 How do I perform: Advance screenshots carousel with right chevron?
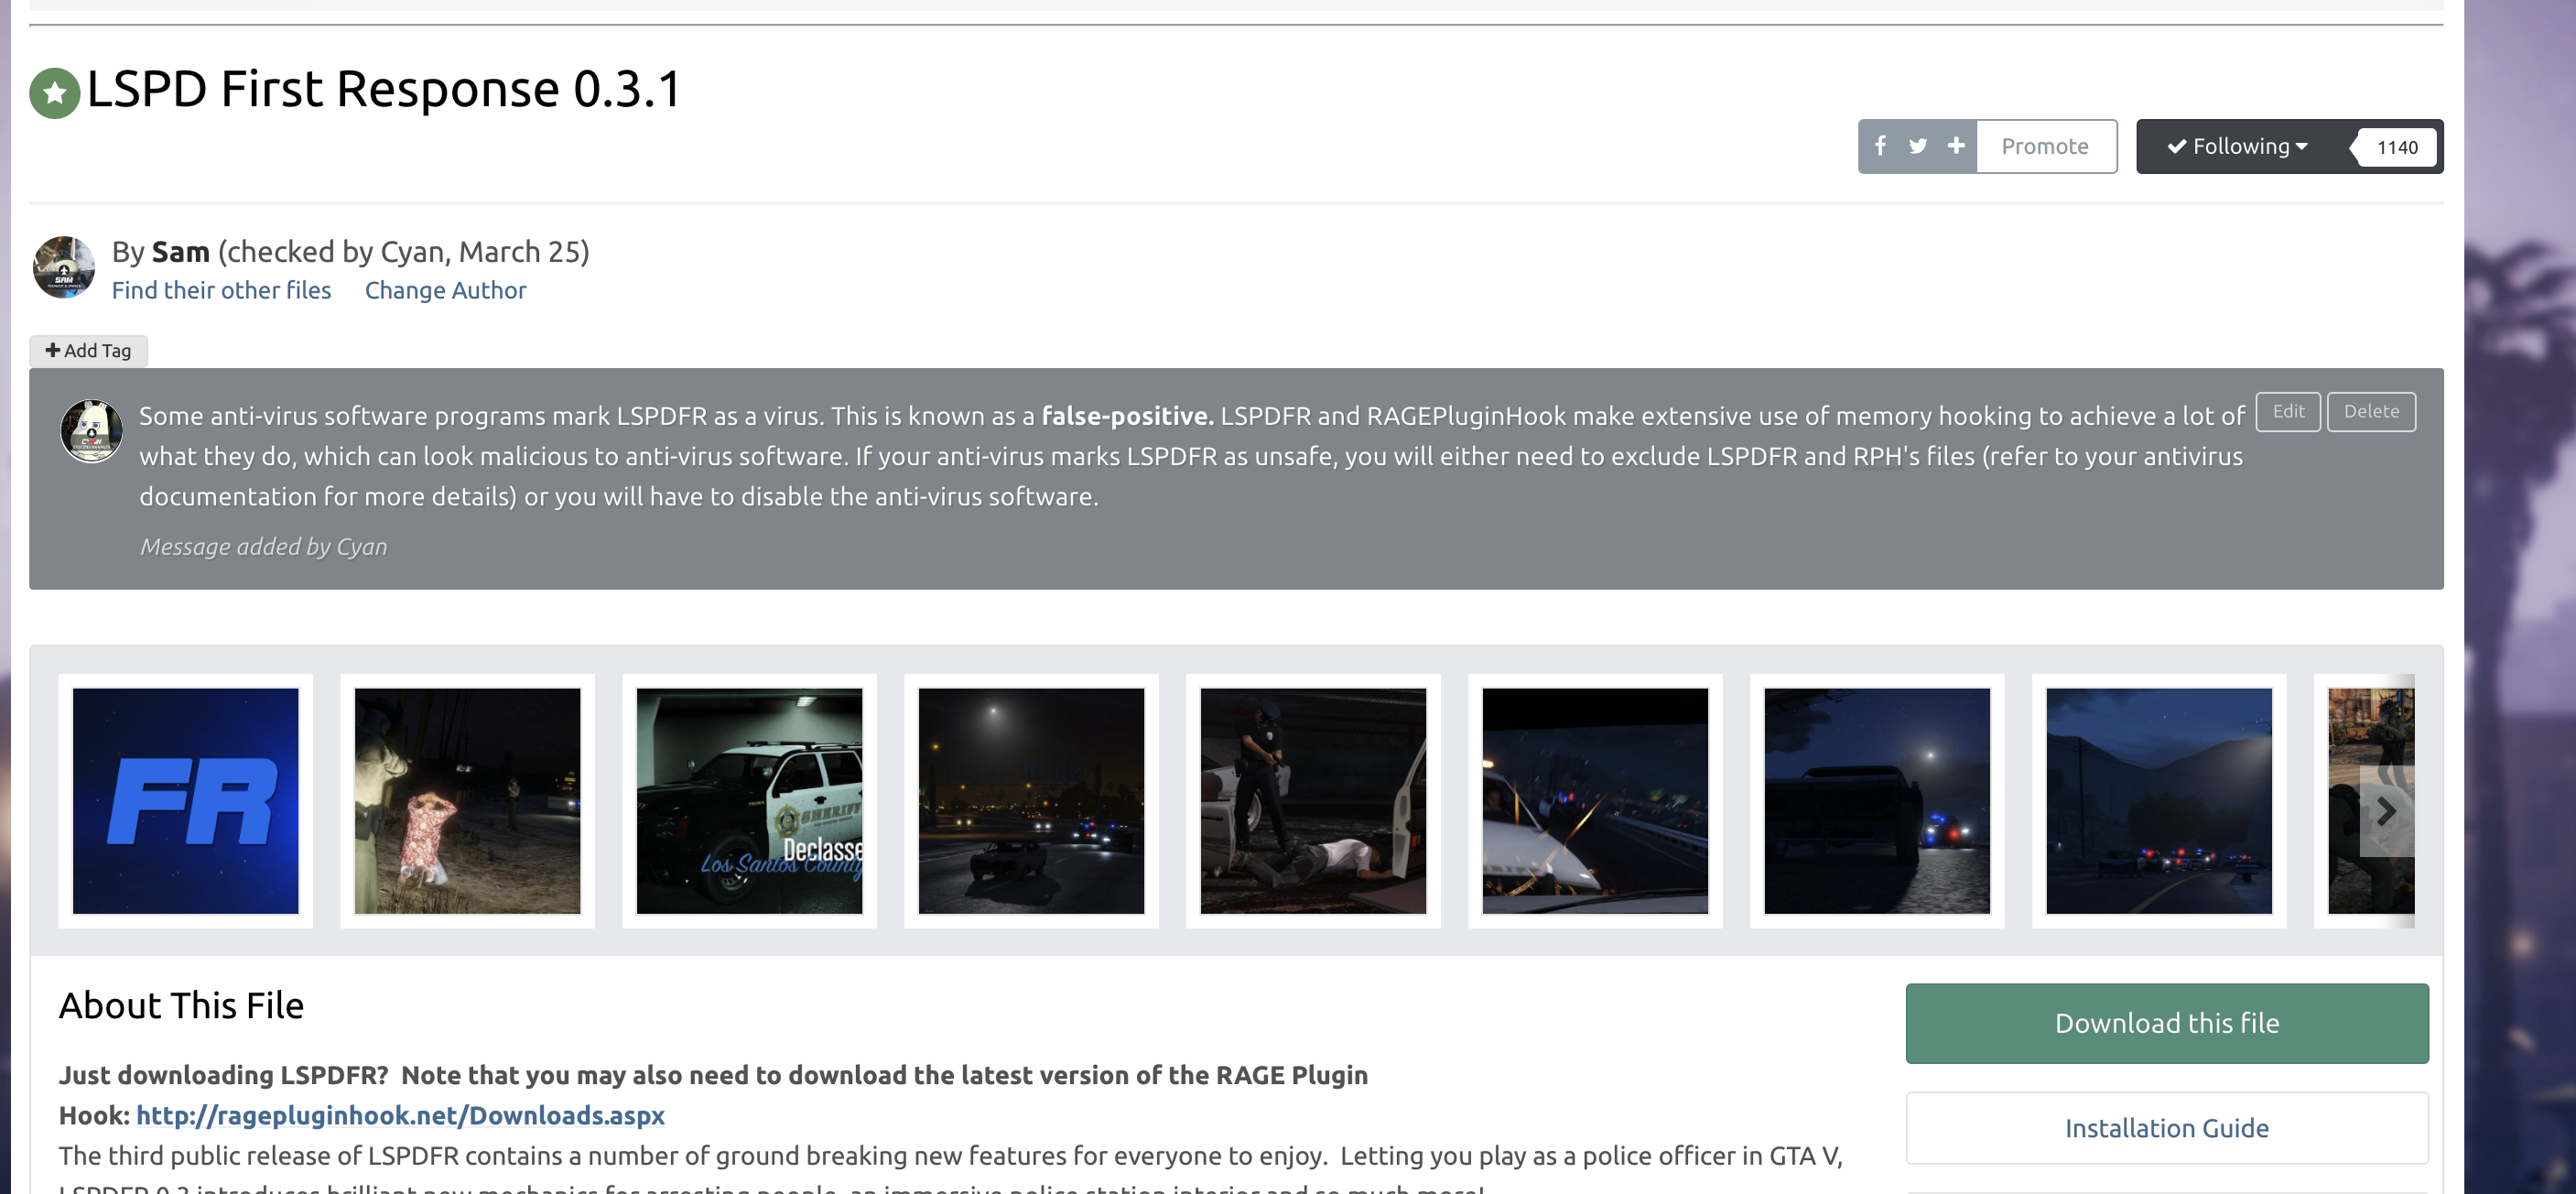2386,811
